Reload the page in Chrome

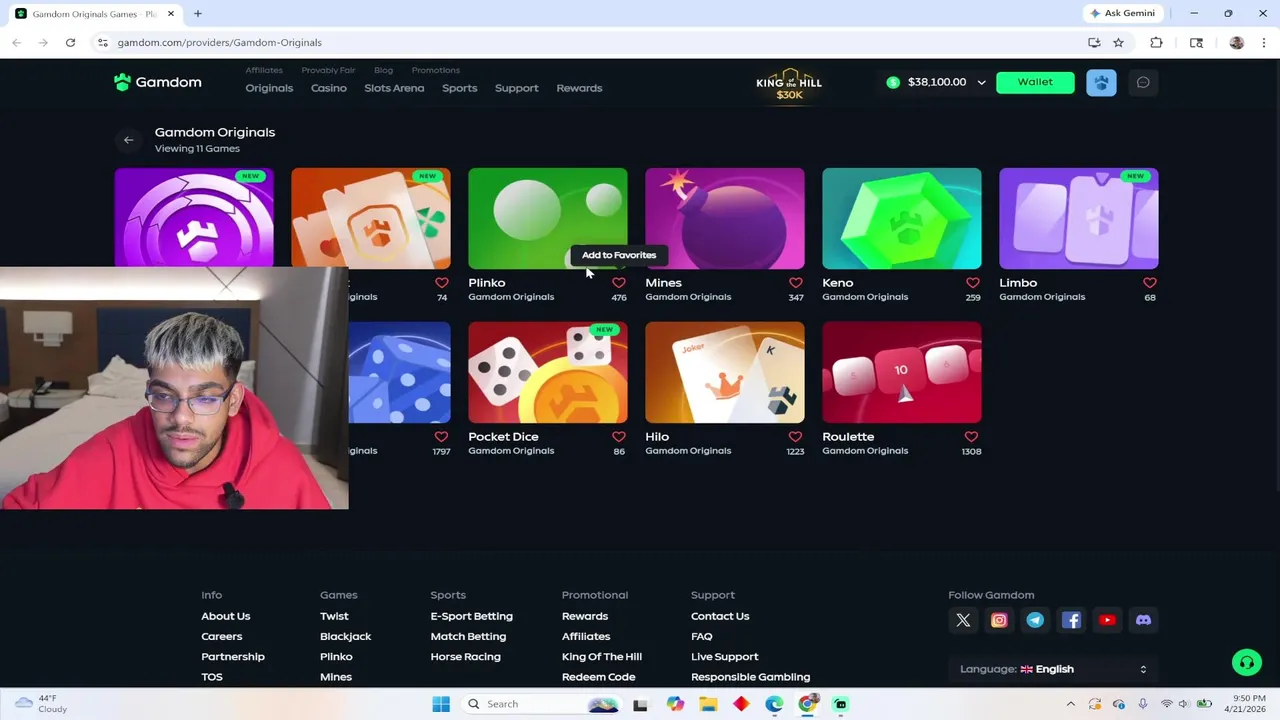[x=70, y=43]
